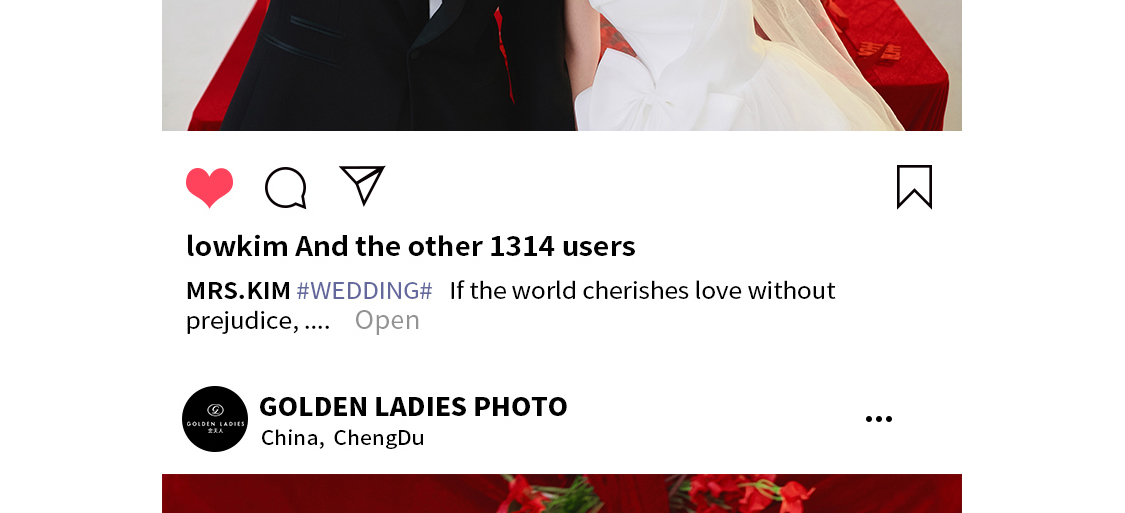
Task: Read caption text about cherishing love
Action: click(x=643, y=291)
